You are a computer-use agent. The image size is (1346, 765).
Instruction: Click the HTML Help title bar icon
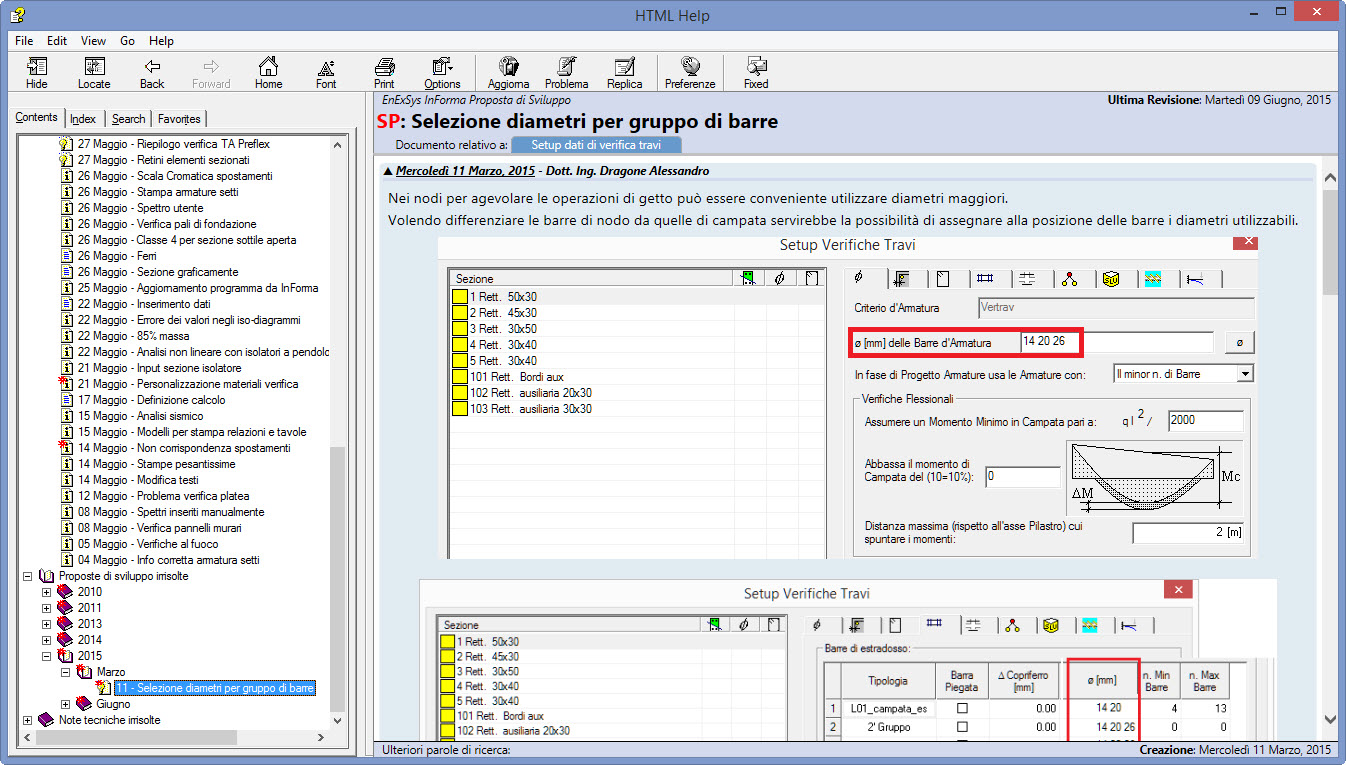coord(17,15)
